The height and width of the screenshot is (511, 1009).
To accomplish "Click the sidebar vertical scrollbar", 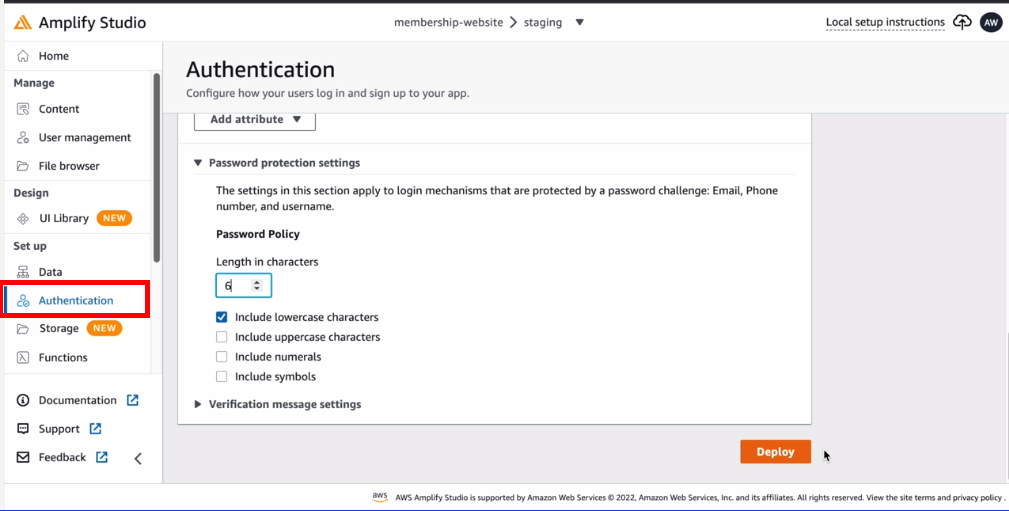I will tap(156, 167).
